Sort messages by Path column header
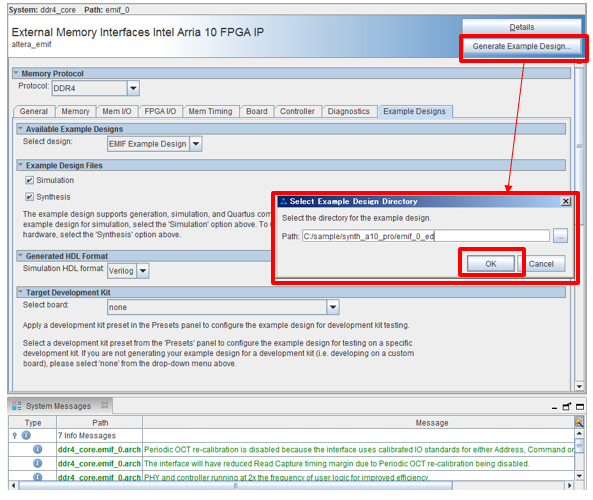This screenshot has height=500, width=593. click(100, 422)
